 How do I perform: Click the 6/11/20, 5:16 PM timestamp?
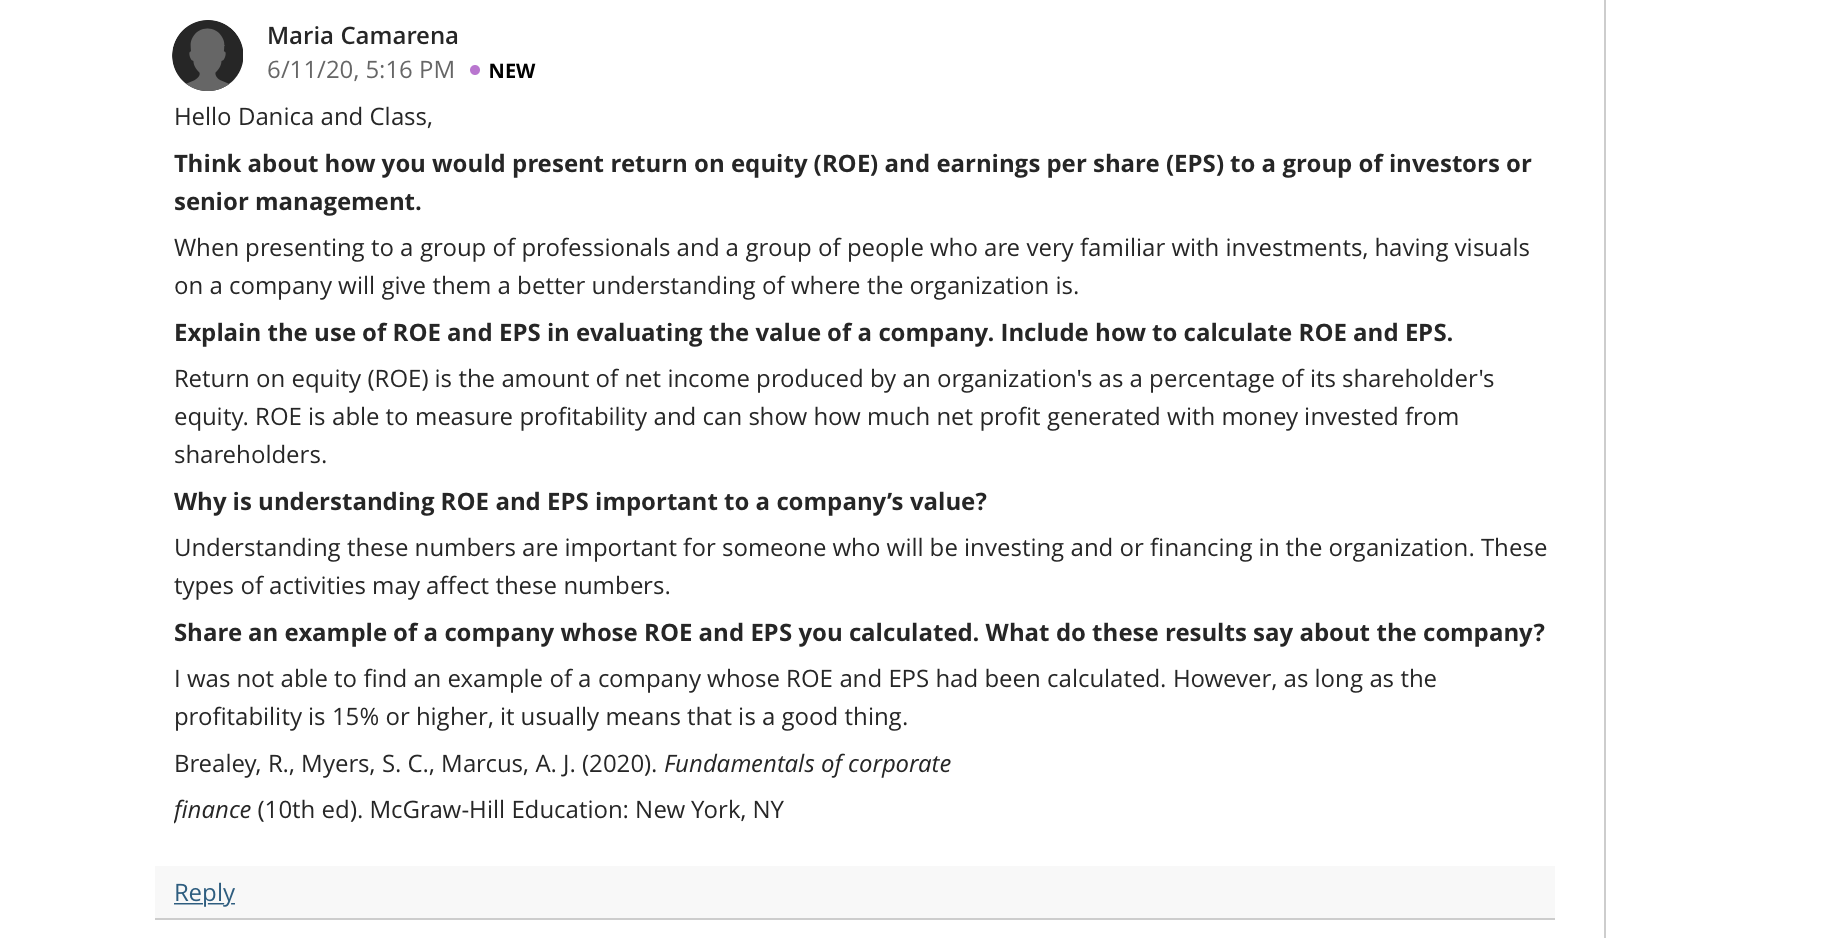(x=360, y=69)
